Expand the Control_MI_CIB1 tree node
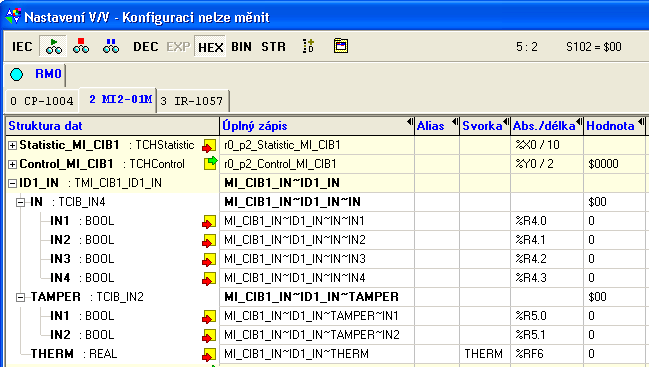 pos(12,164)
